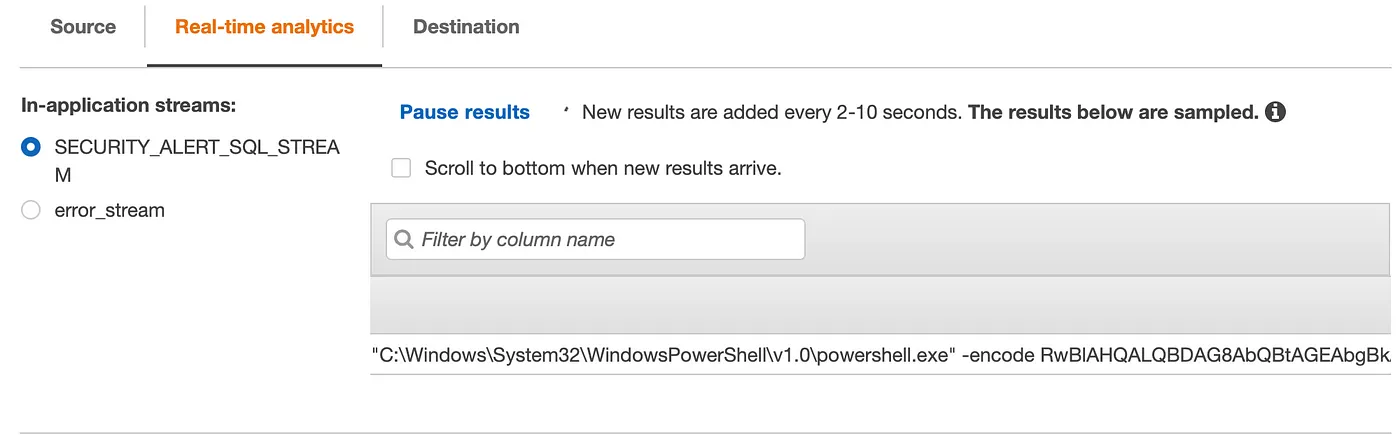Select the error_stream radio button
Screen dimensions: 1400x435
tap(31, 210)
